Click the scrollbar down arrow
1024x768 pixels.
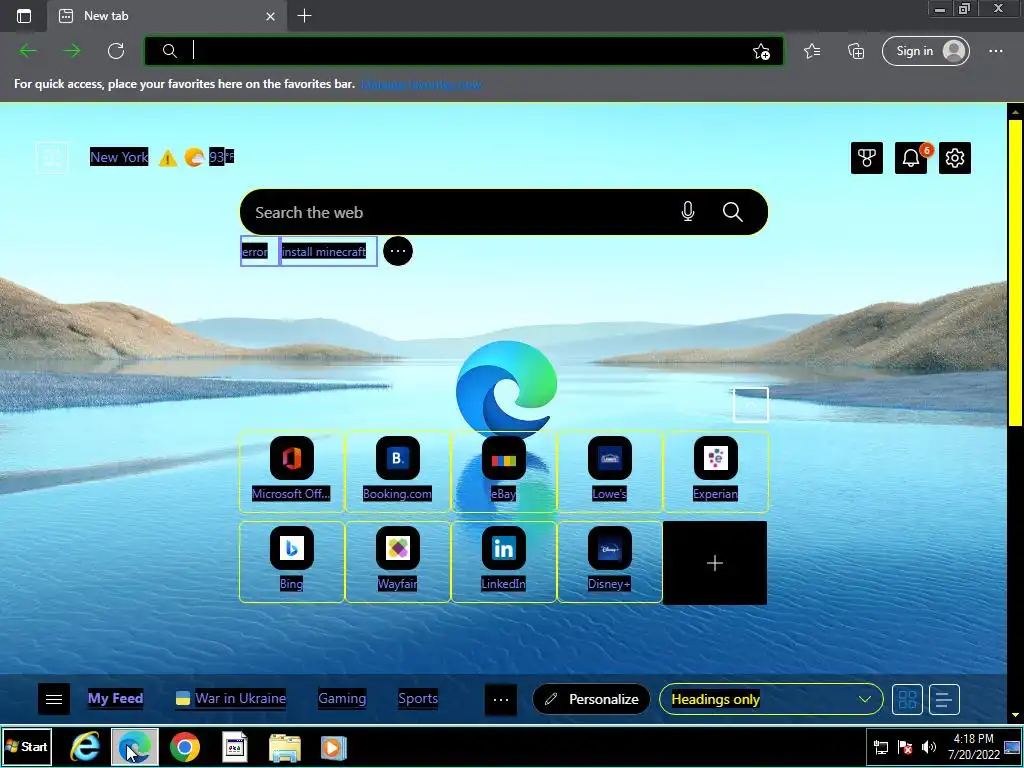click(1015, 715)
